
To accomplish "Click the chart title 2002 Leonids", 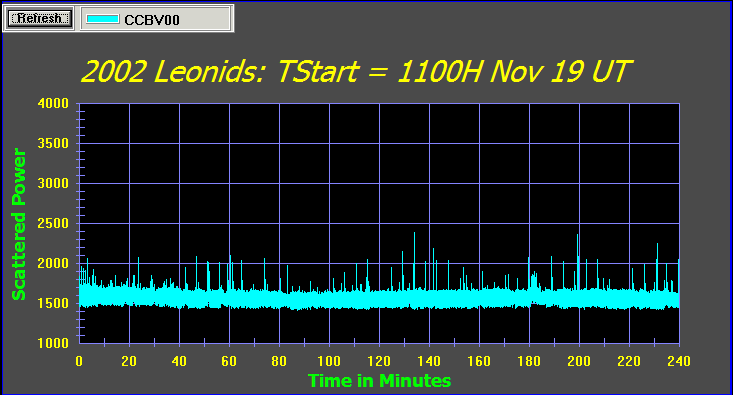I will coord(356,71).
